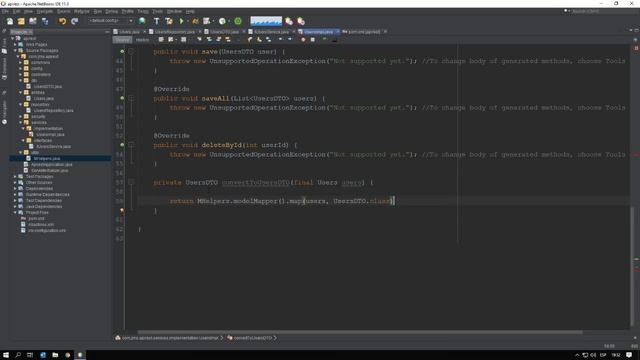Expand the Test Packages node
This screenshot has height=360, width=640.
click(15, 176)
